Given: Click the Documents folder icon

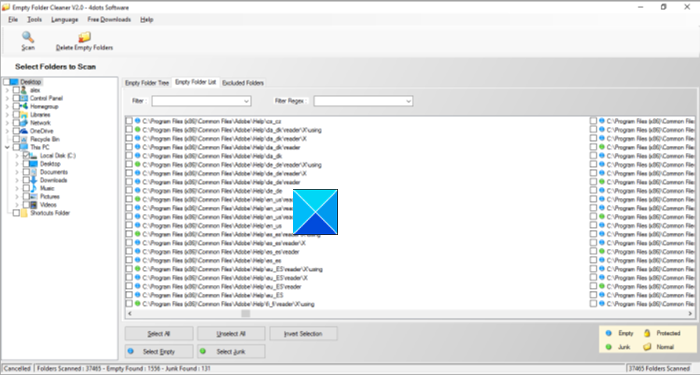Looking at the screenshot, I should pyautogui.click(x=33, y=172).
